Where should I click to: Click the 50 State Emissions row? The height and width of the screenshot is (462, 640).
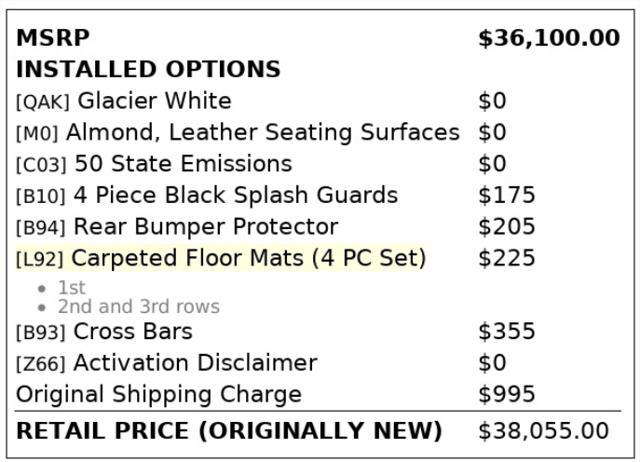coord(183,164)
